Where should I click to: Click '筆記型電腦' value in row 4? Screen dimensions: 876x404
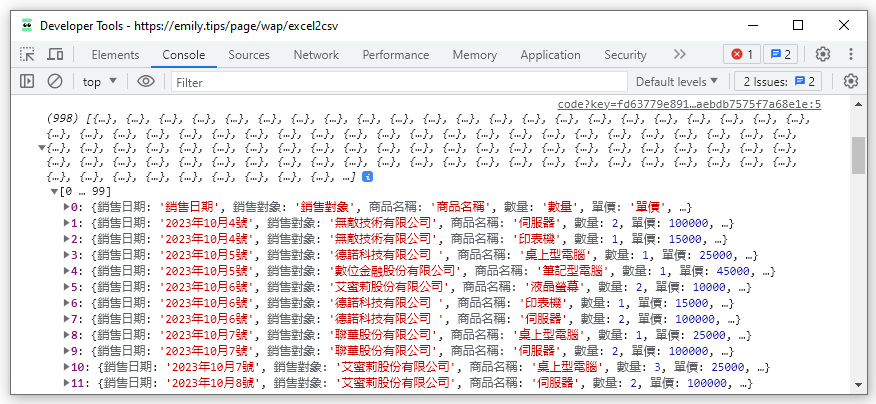tap(575, 271)
